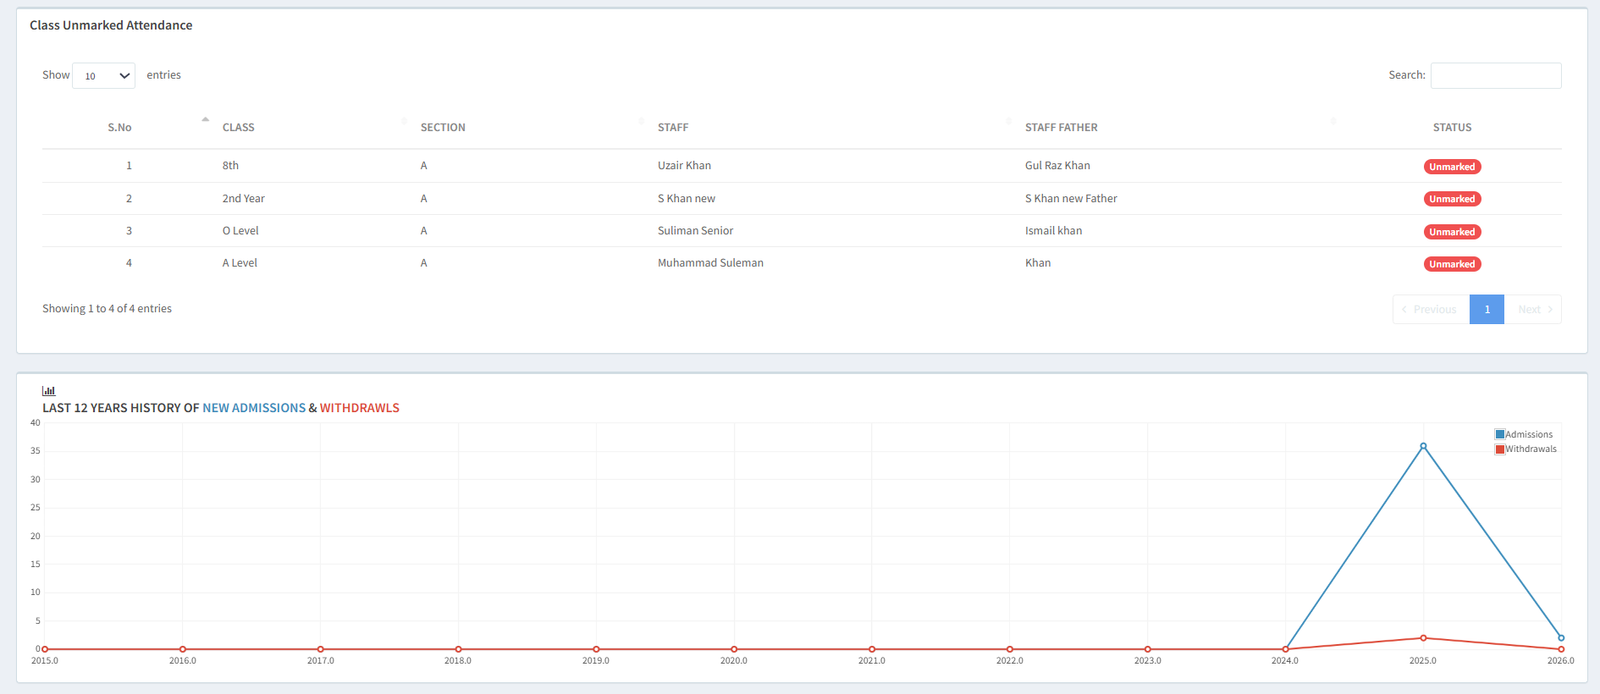The image size is (1600, 694).
Task: Toggle the Admissions legend blue swatch
Action: pos(1500,435)
